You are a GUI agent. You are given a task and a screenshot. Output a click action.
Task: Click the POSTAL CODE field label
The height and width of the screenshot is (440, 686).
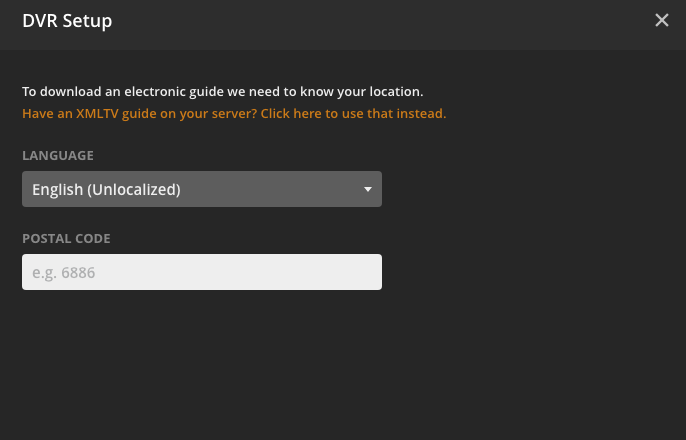[66, 239]
